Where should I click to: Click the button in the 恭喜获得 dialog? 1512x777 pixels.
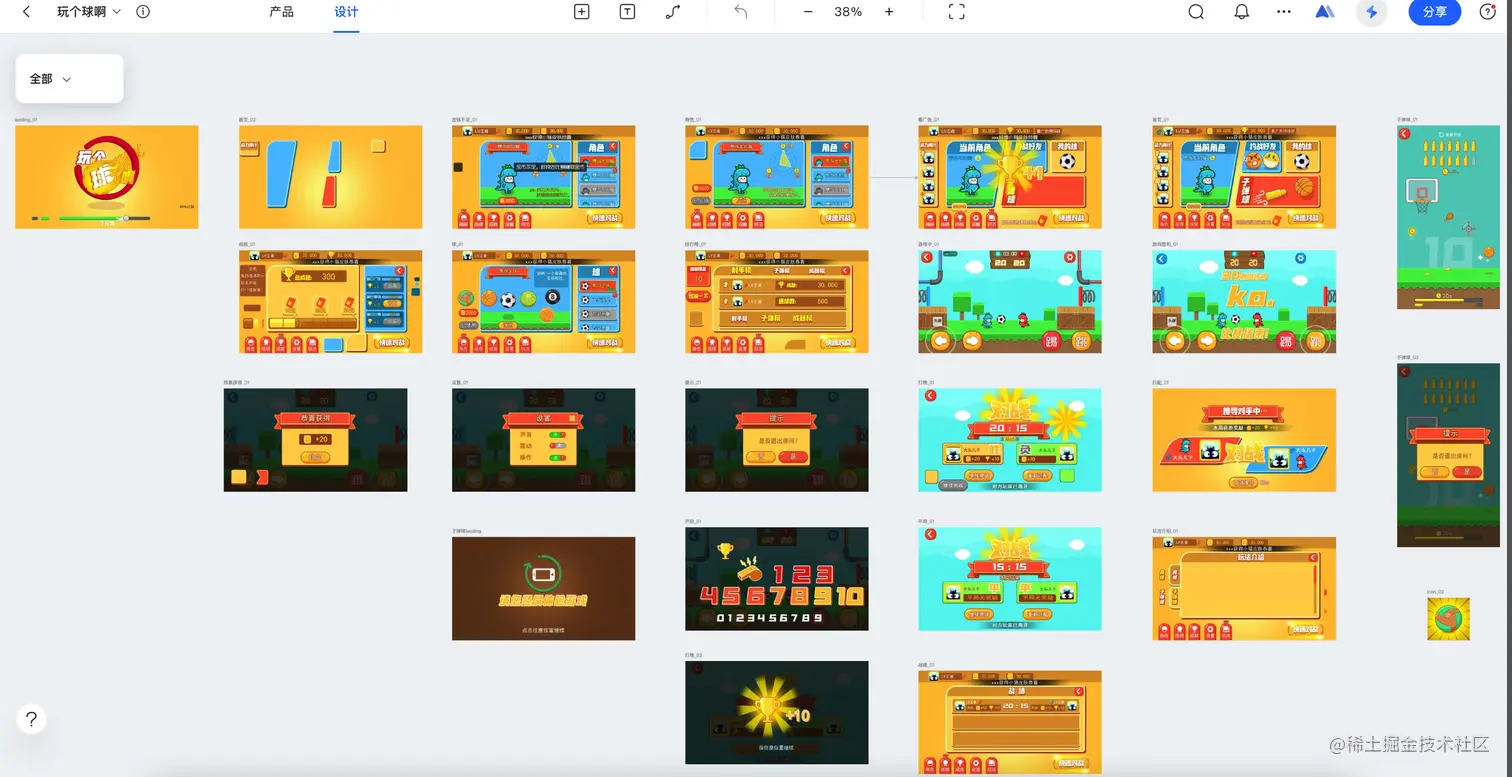[315, 457]
